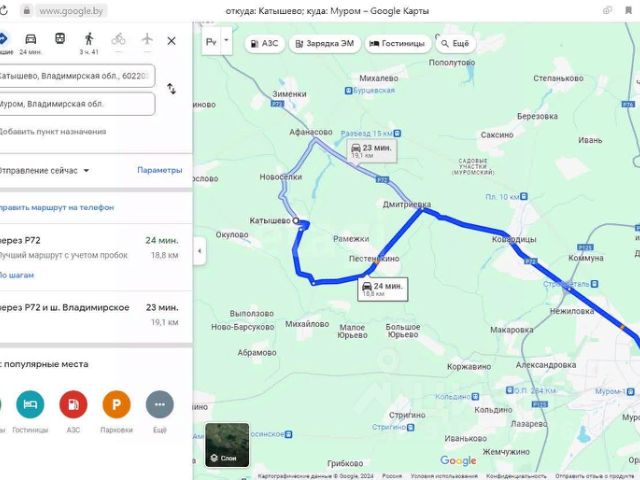The height and width of the screenshot is (480, 640).
Task: Select public transit travel mode icon
Action: [60, 39]
